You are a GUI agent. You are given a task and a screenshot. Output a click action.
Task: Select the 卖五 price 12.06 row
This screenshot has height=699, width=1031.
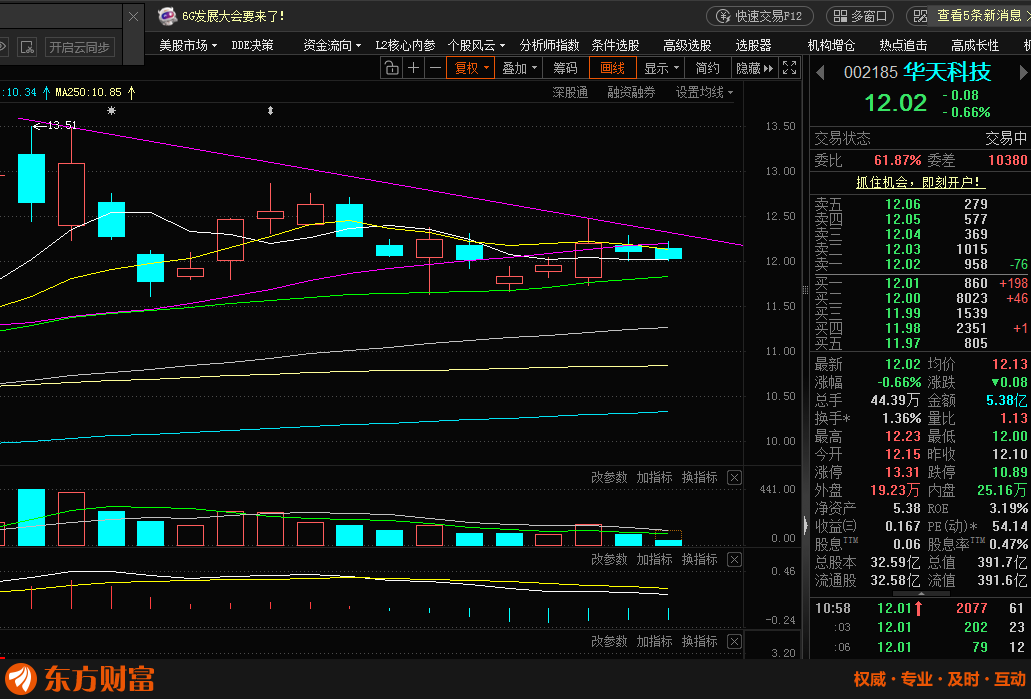pyautogui.click(x=921, y=205)
